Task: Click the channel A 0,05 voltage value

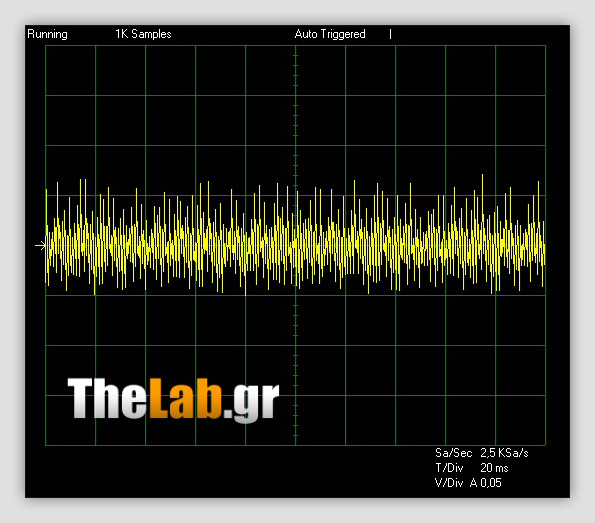Action: pyautogui.click(x=486, y=483)
